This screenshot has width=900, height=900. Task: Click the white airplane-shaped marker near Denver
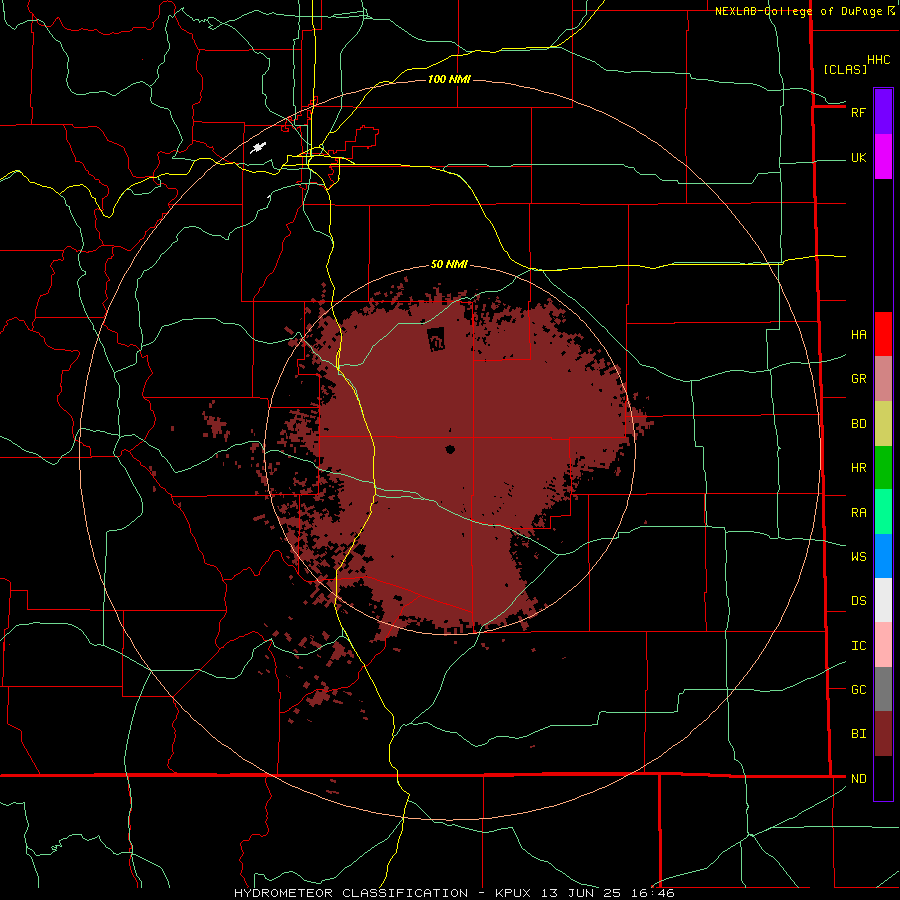click(258, 148)
